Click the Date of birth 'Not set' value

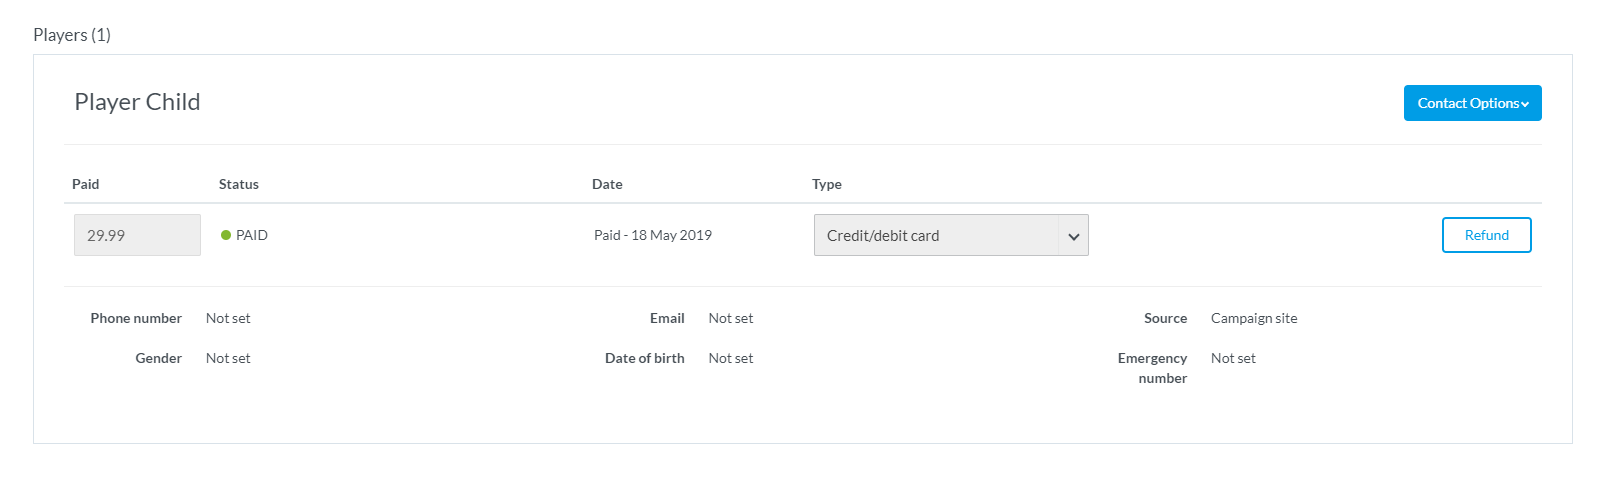731,358
